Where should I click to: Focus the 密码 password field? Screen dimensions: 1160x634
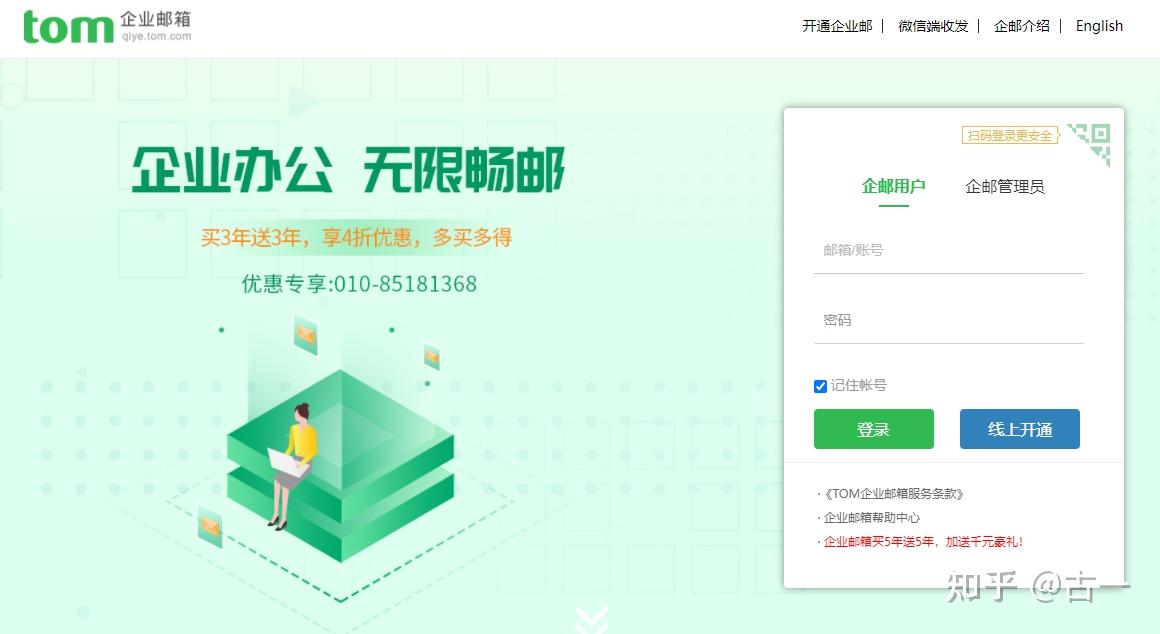point(948,320)
